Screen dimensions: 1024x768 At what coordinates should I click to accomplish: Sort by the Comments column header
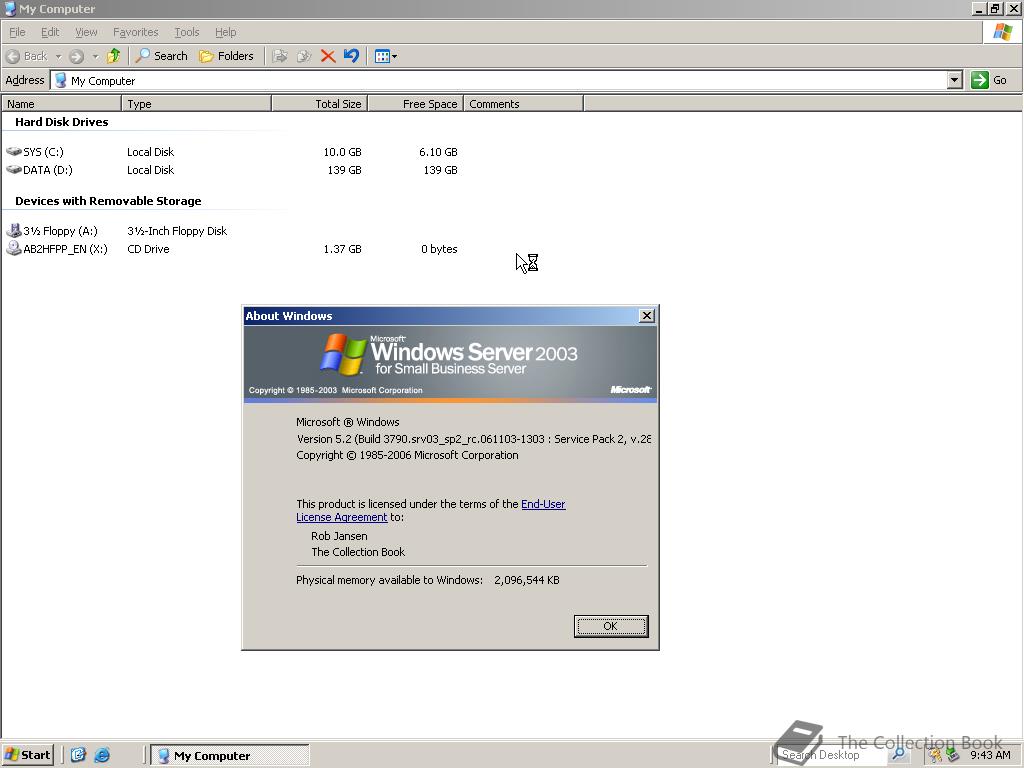[523, 104]
